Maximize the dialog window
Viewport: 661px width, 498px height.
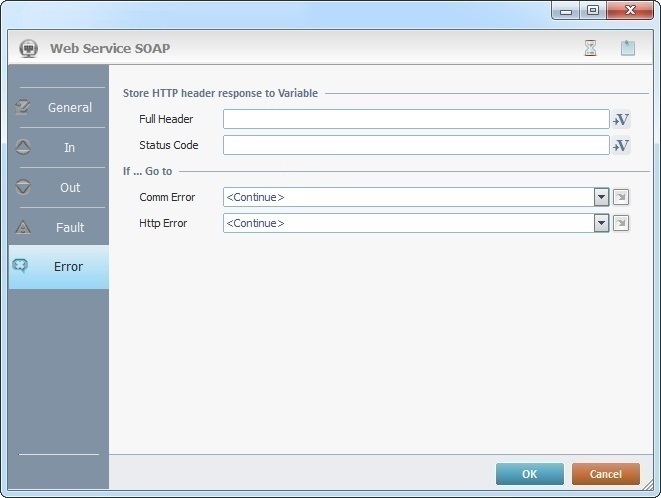pyautogui.click(x=593, y=10)
